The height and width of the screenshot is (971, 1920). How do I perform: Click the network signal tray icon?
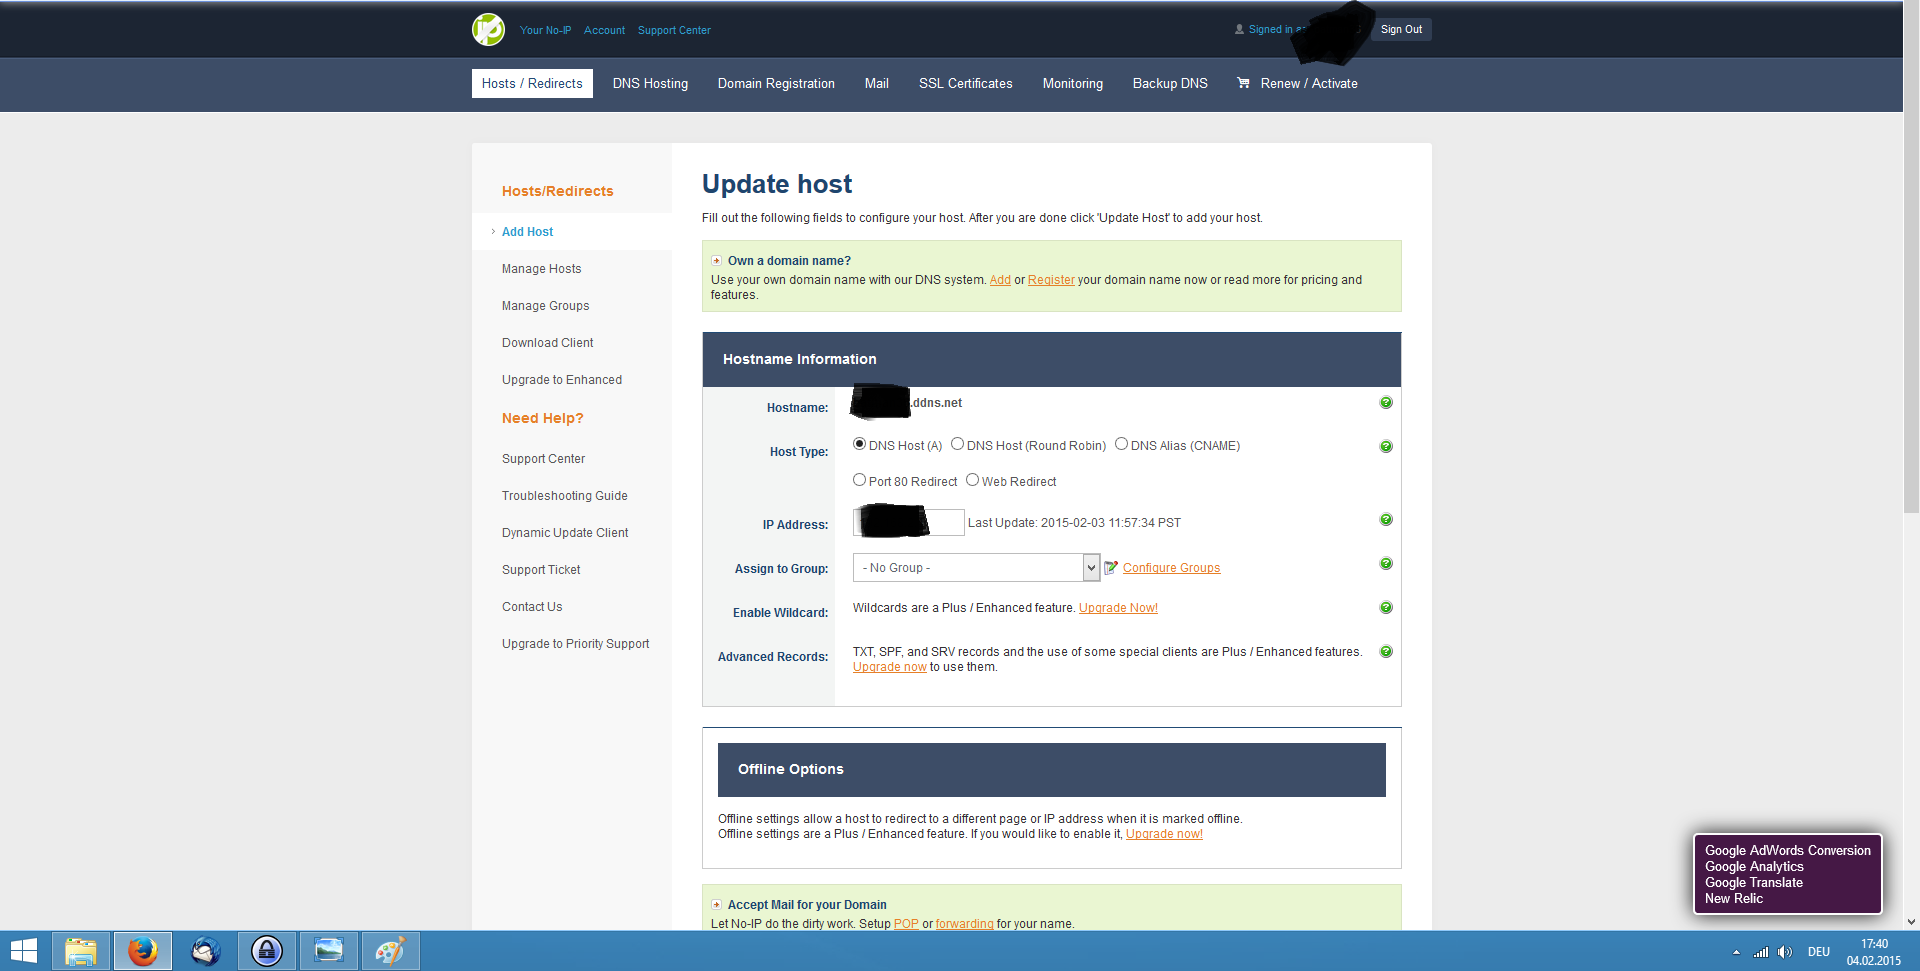click(x=1761, y=952)
